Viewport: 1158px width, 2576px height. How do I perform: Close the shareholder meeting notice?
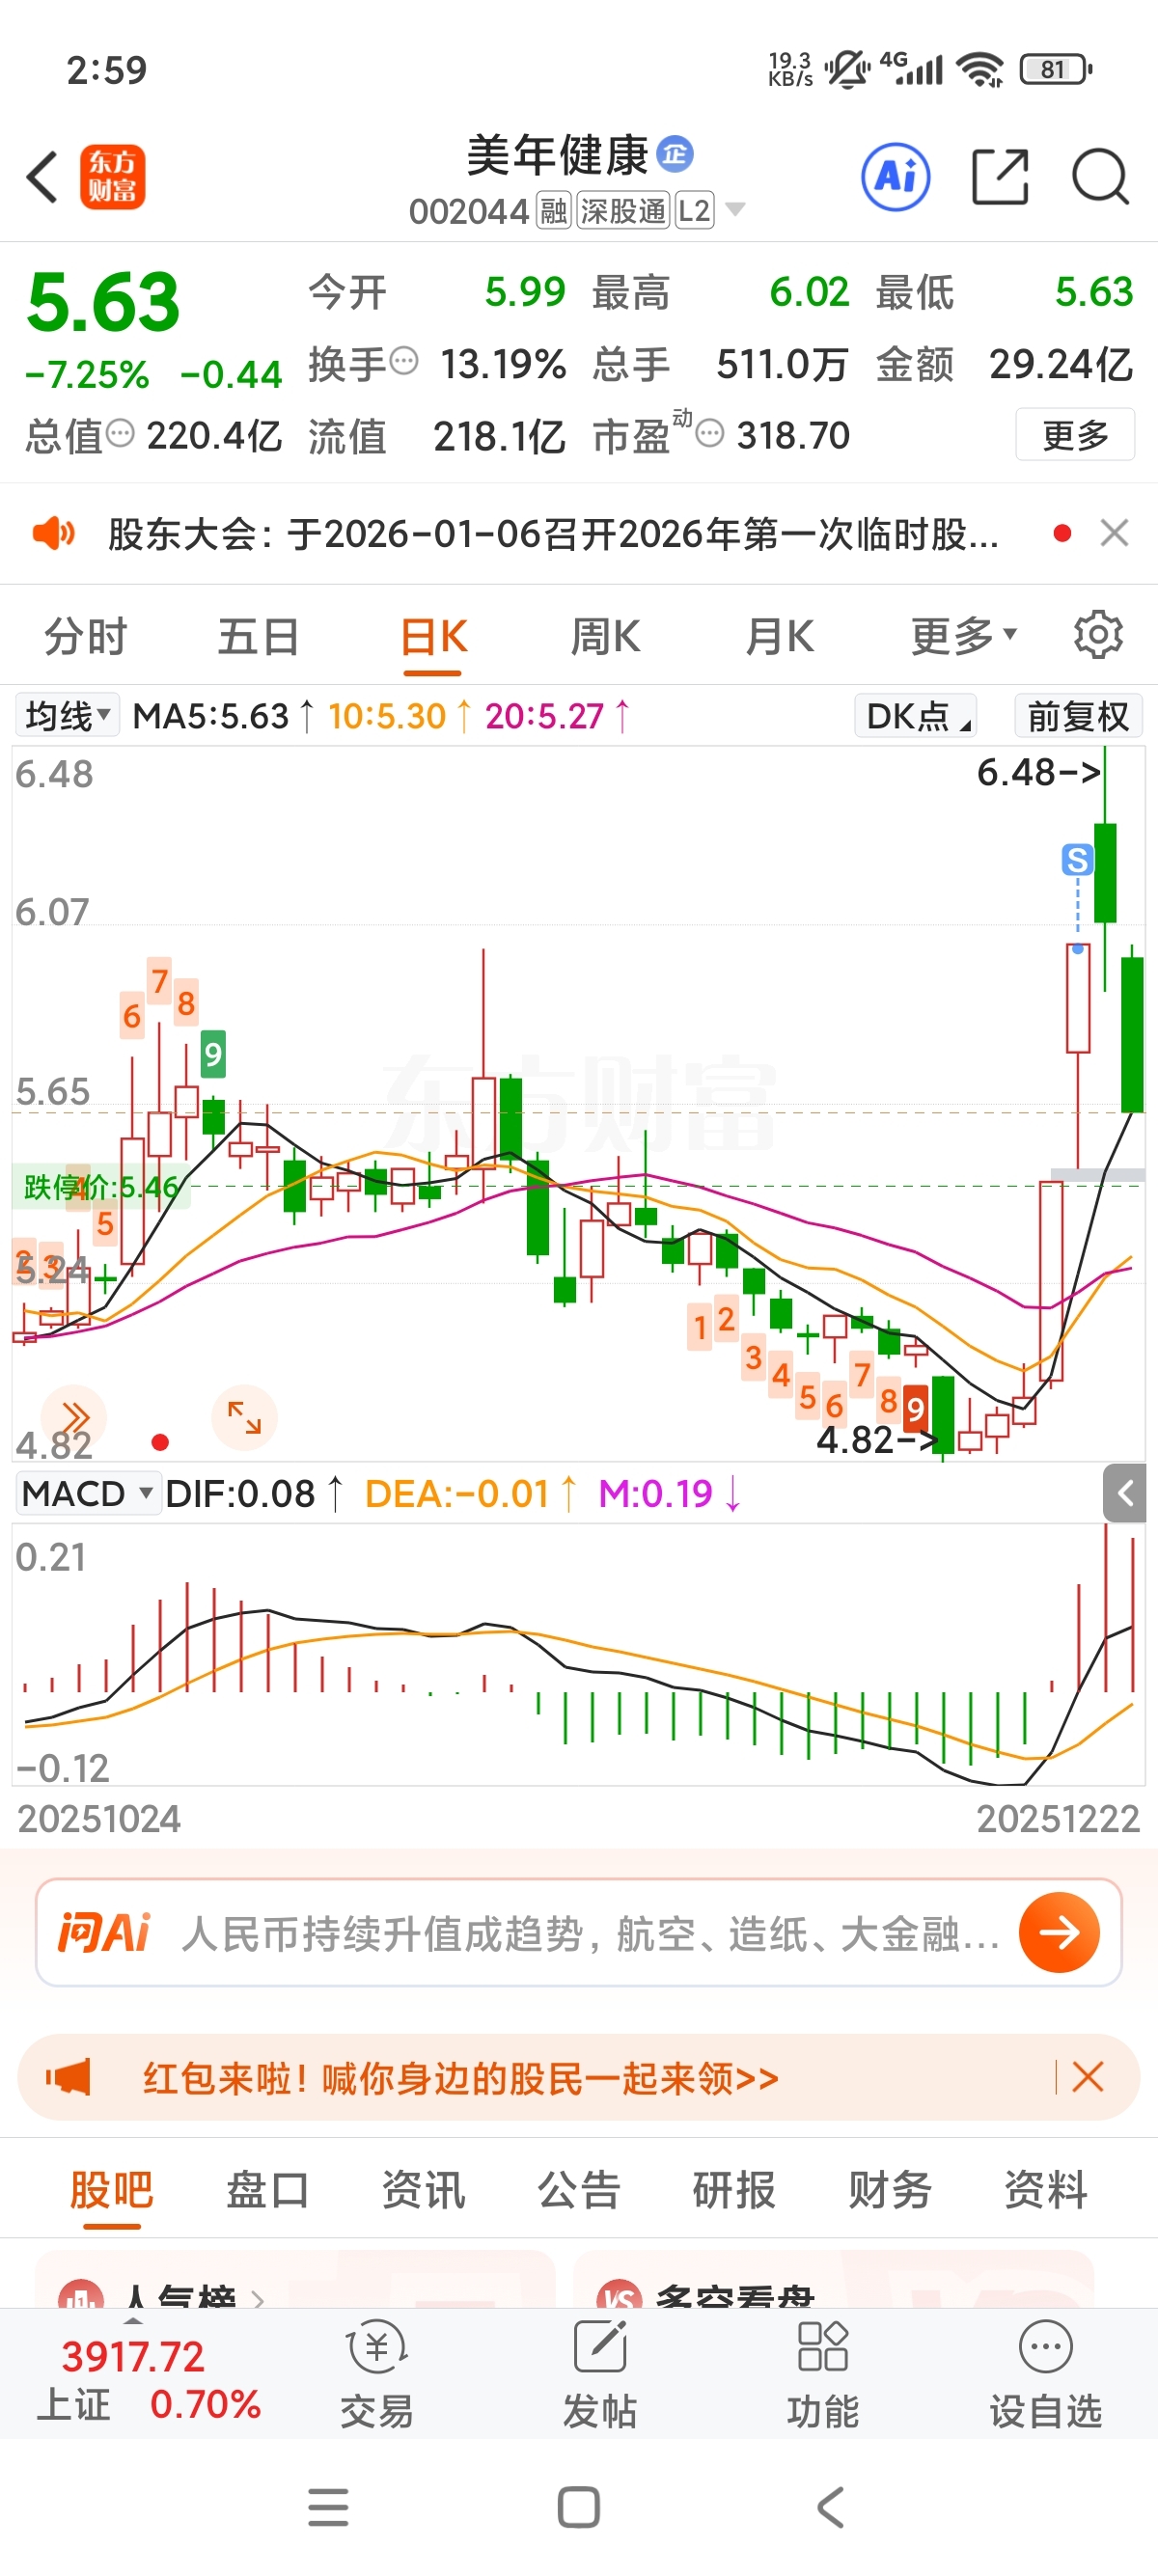[x=1114, y=533]
